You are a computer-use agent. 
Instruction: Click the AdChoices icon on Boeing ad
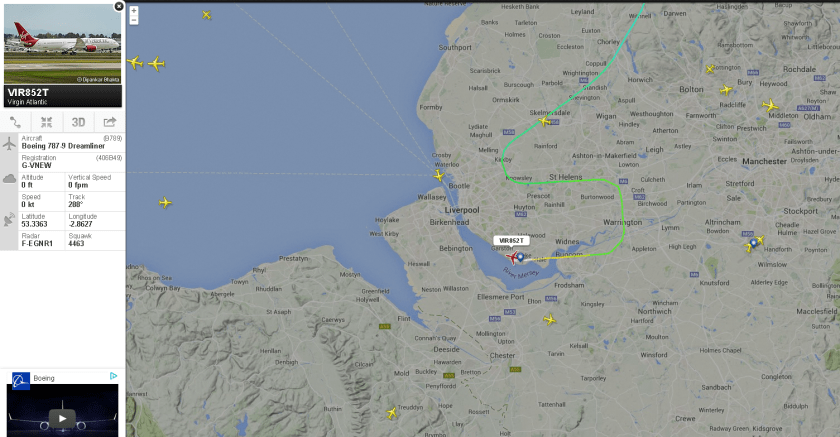point(114,376)
